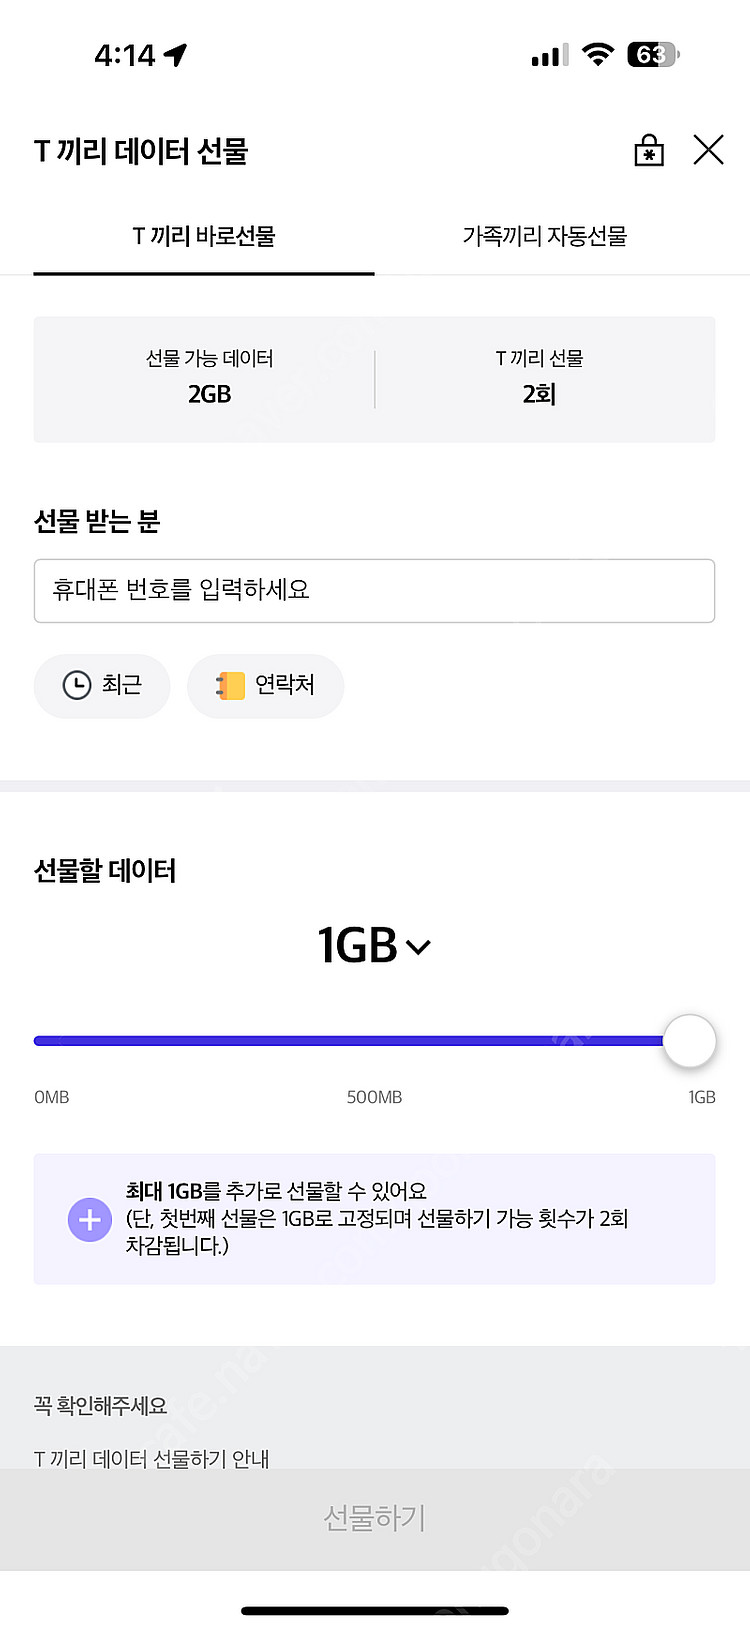
Task: Click the data slider handle
Action: (x=690, y=1041)
